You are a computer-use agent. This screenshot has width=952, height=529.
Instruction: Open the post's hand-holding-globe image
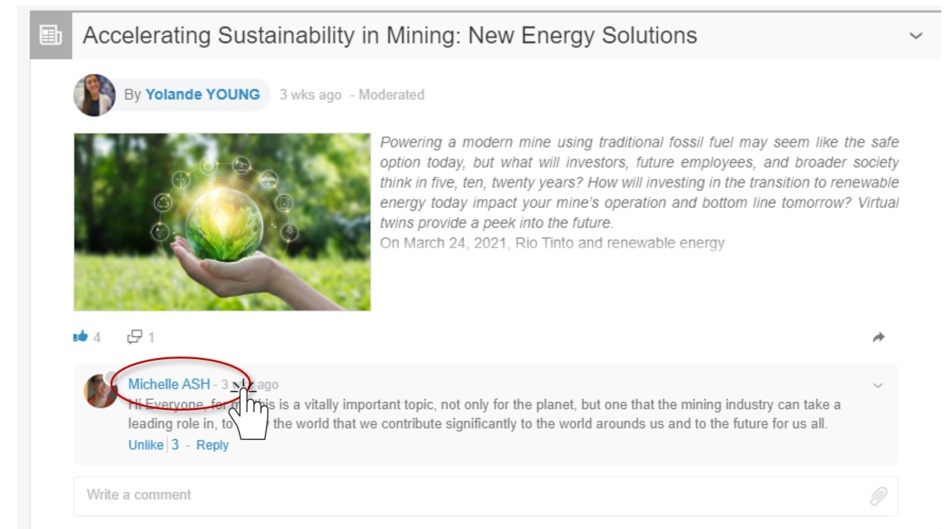click(222, 222)
